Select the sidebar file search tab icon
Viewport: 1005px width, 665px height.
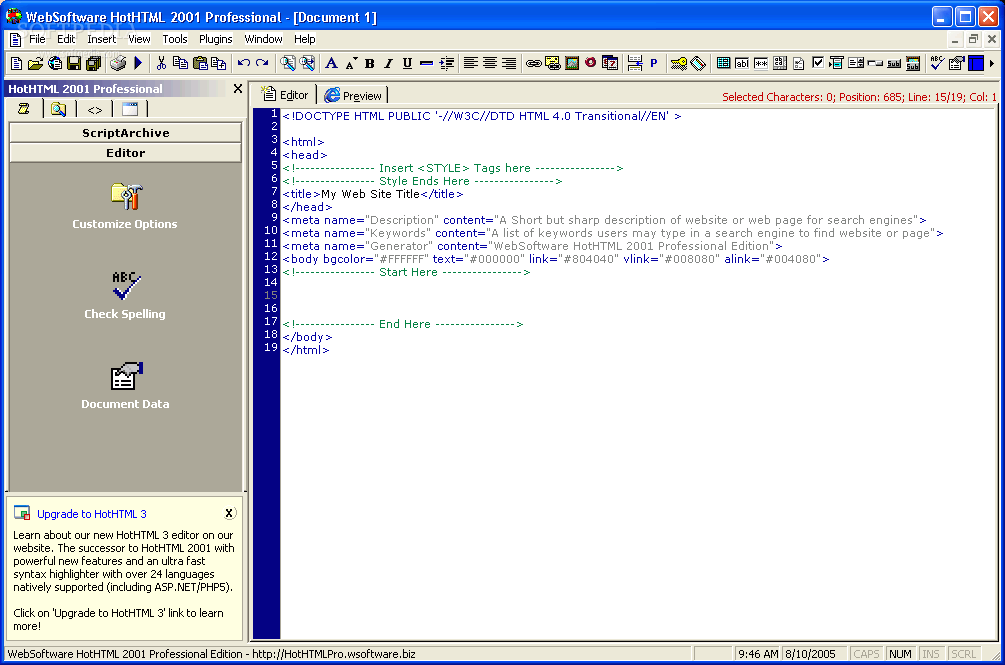(58, 109)
